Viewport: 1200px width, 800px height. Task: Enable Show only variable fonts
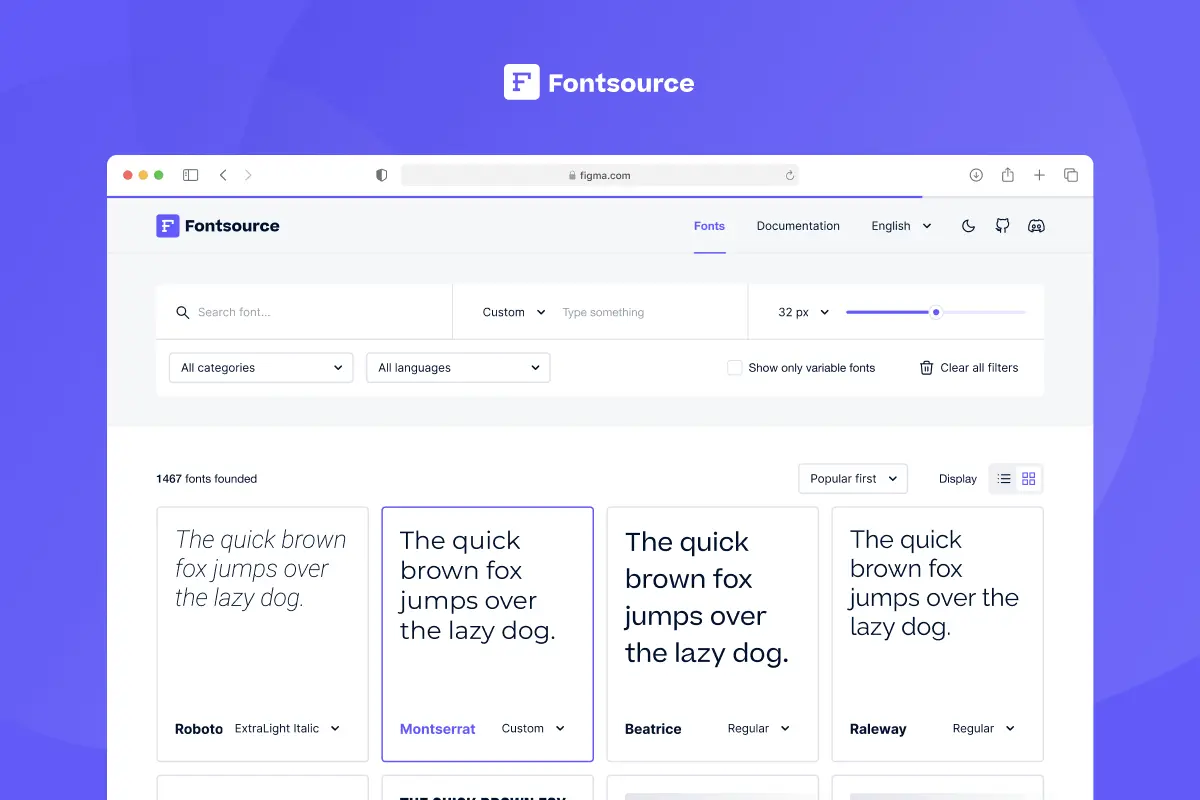point(734,367)
